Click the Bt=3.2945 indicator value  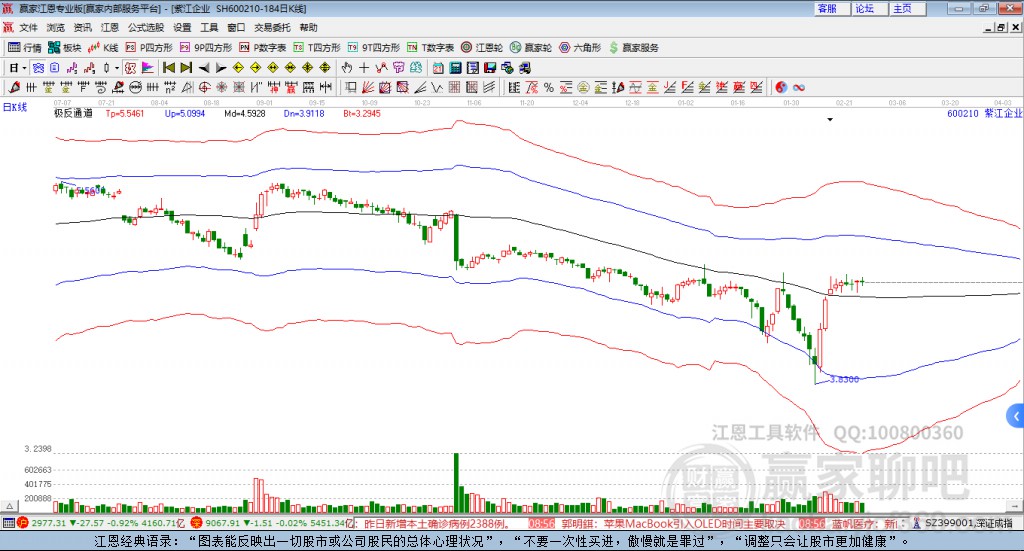click(362, 114)
